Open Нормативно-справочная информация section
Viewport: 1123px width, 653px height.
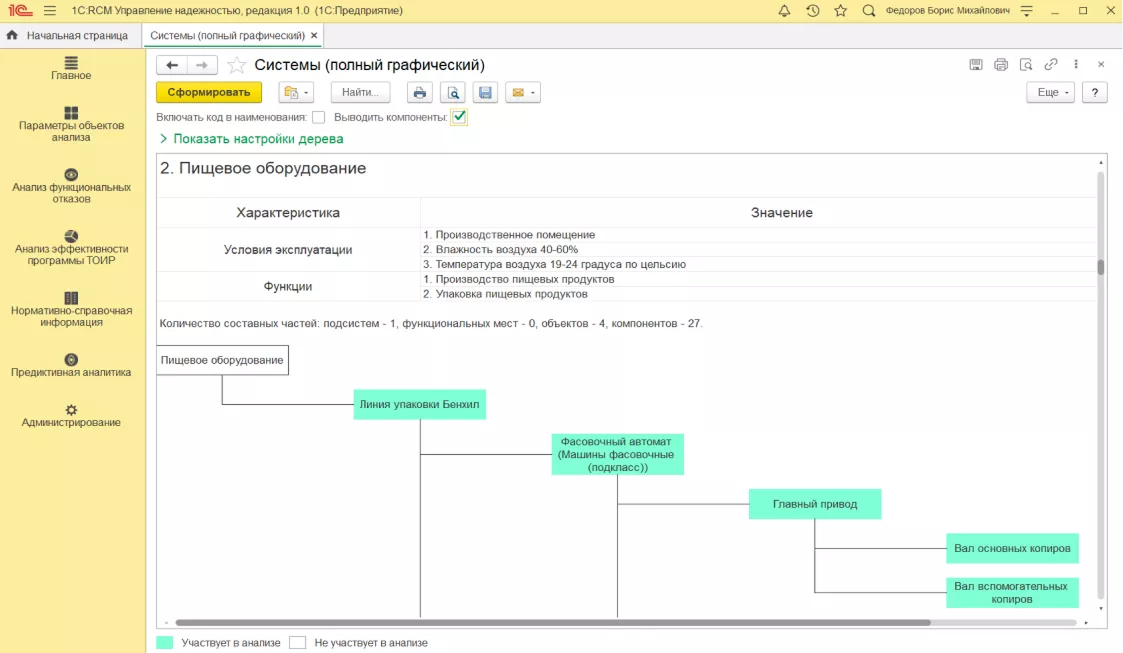pyautogui.click(x=71, y=309)
